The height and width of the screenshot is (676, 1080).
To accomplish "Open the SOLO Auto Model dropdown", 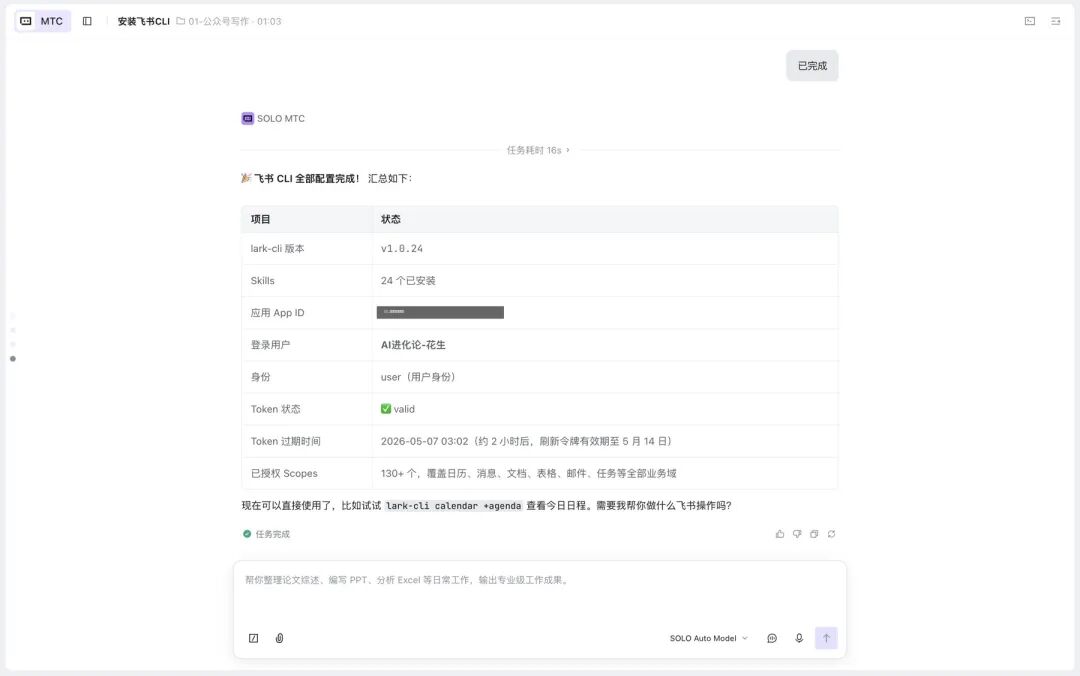I will click(x=708, y=638).
